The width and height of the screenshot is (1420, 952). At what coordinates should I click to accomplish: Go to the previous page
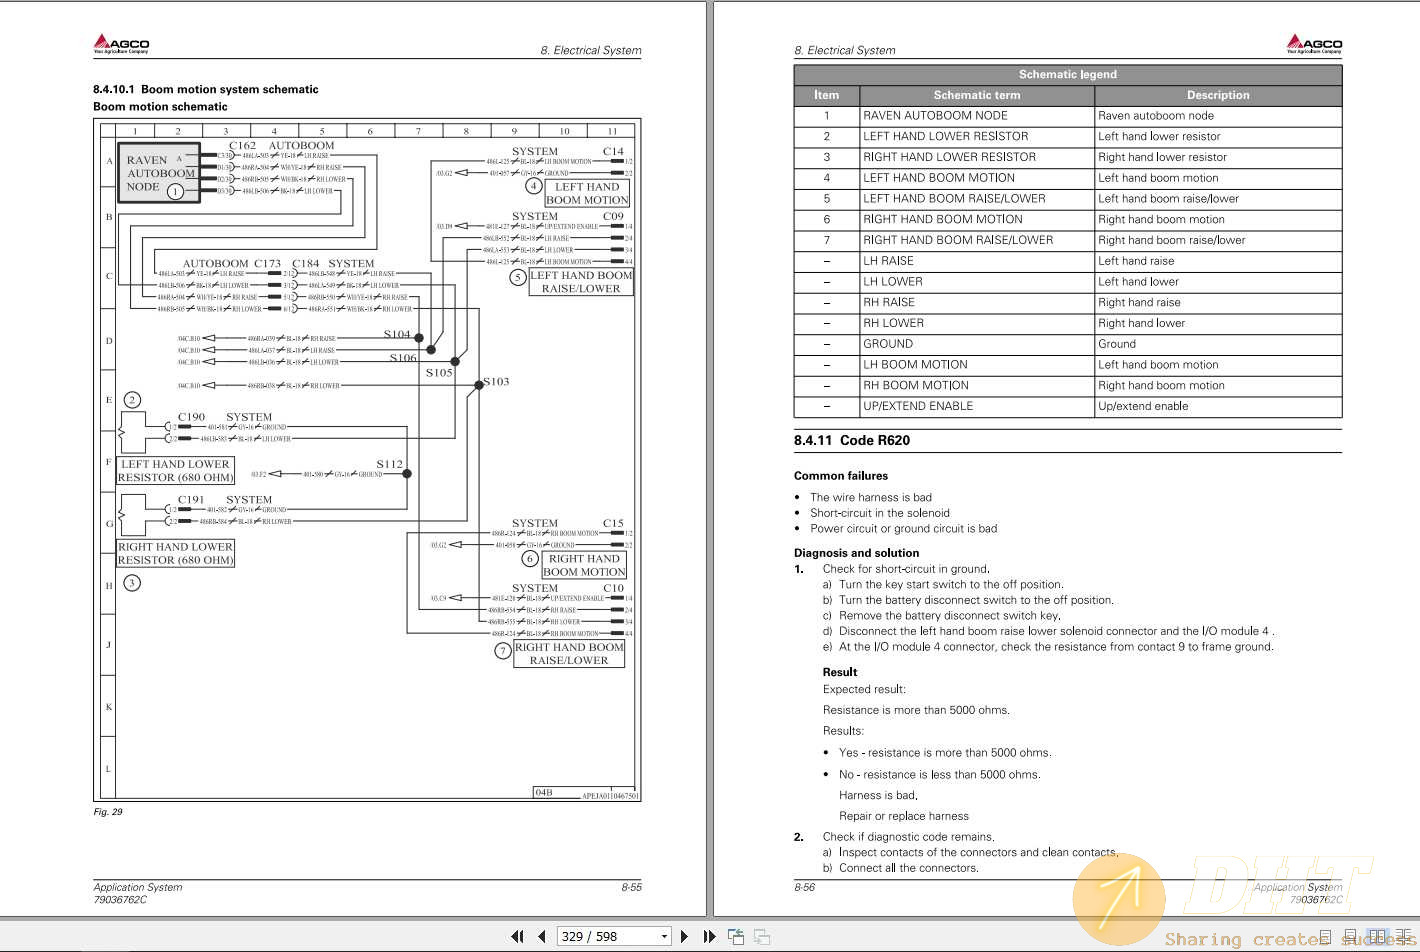542,936
